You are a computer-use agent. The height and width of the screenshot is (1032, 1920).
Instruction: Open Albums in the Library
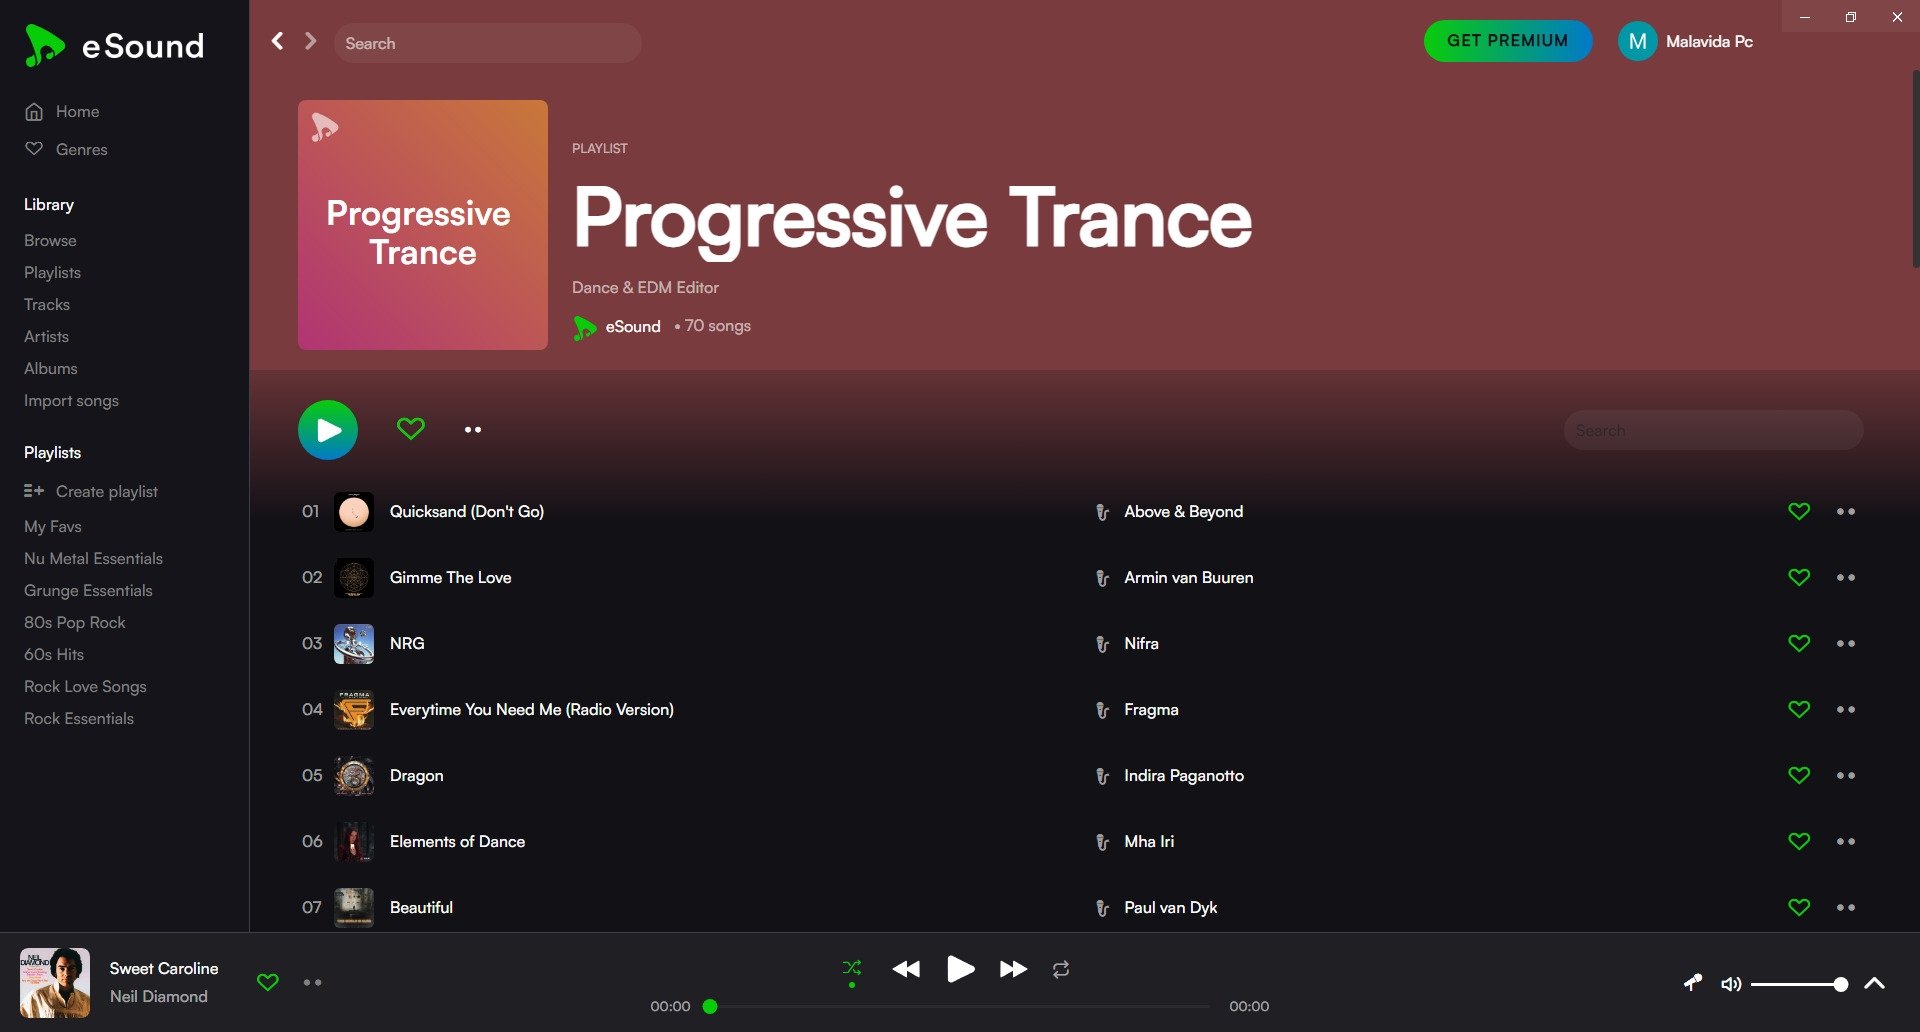50,368
